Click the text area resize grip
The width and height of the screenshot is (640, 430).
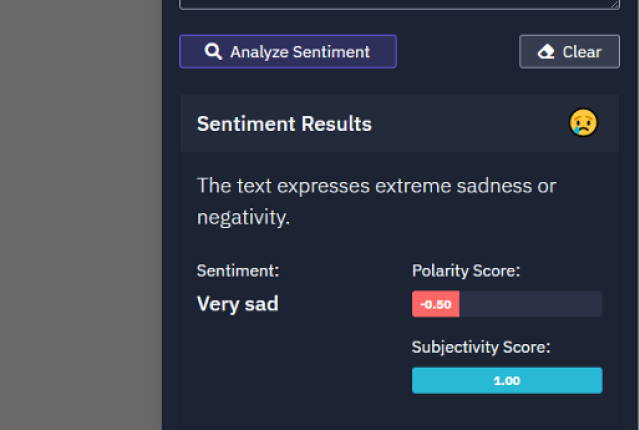[615, 4]
